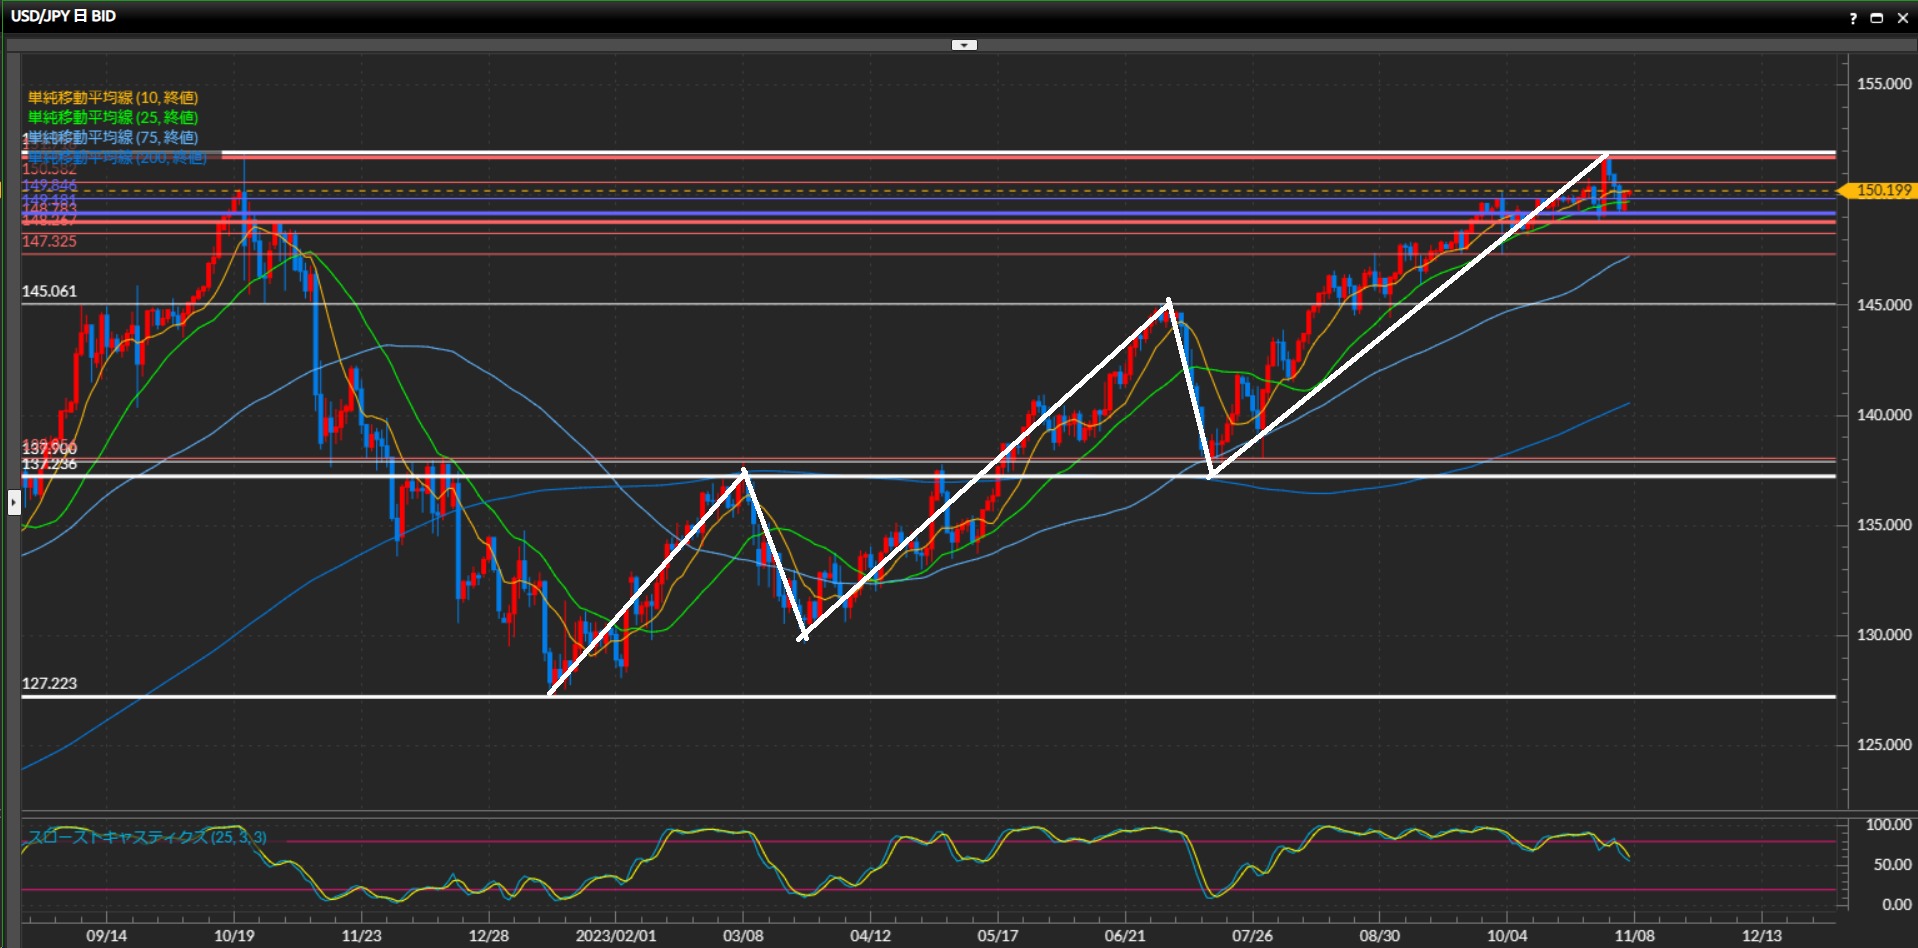Click the USD/JPY window title text

pos(63,16)
